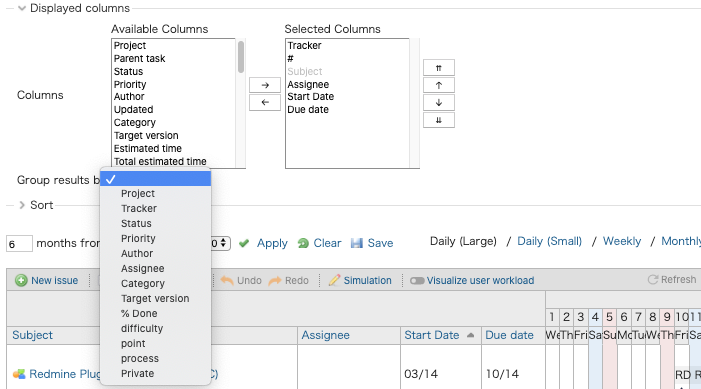The width and height of the screenshot is (701, 389).
Task: Choose Private in group dropdown
Action: tap(137, 373)
